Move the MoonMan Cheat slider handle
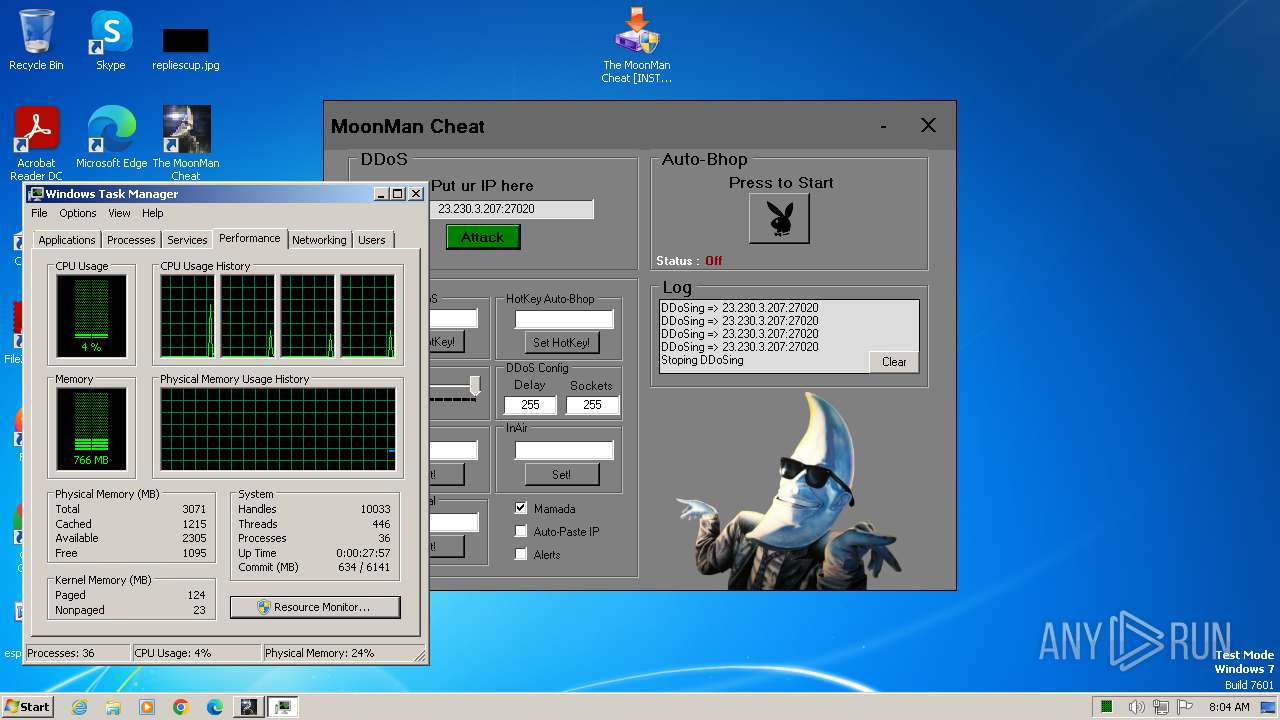 click(x=475, y=386)
